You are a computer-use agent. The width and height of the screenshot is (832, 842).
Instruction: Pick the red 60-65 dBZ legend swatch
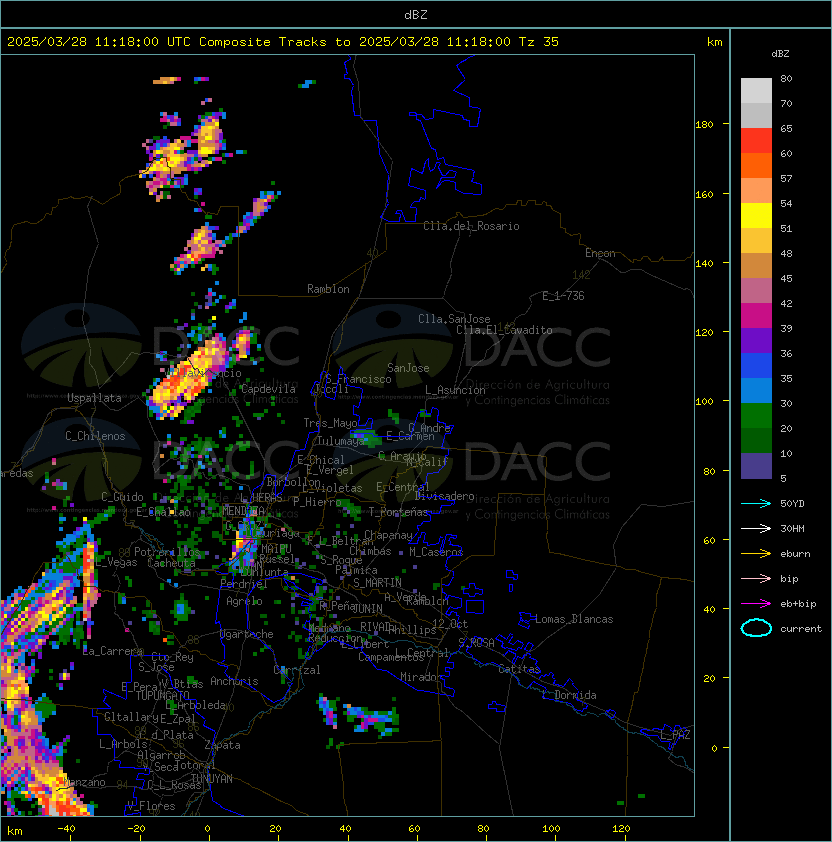click(x=756, y=141)
